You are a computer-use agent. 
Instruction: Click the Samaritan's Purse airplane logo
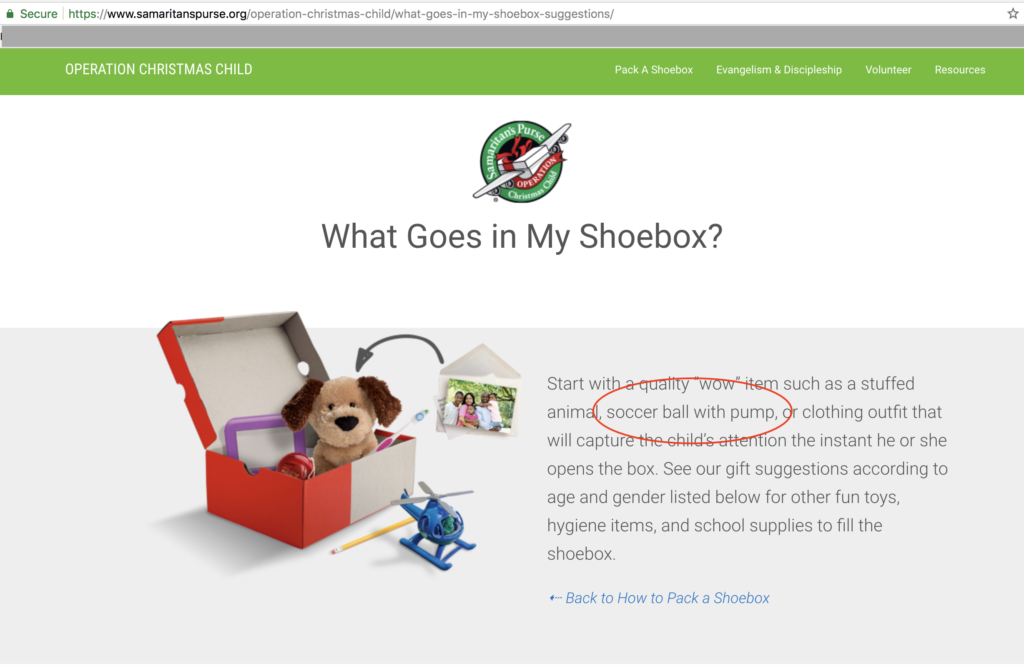point(522,162)
